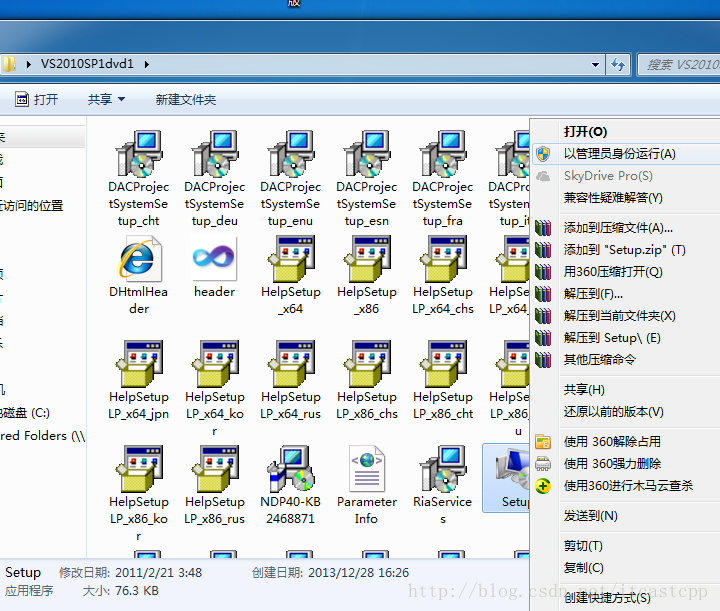Select the header image file icon
The width and height of the screenshot is (720, 611).
[x=214, y=258]
